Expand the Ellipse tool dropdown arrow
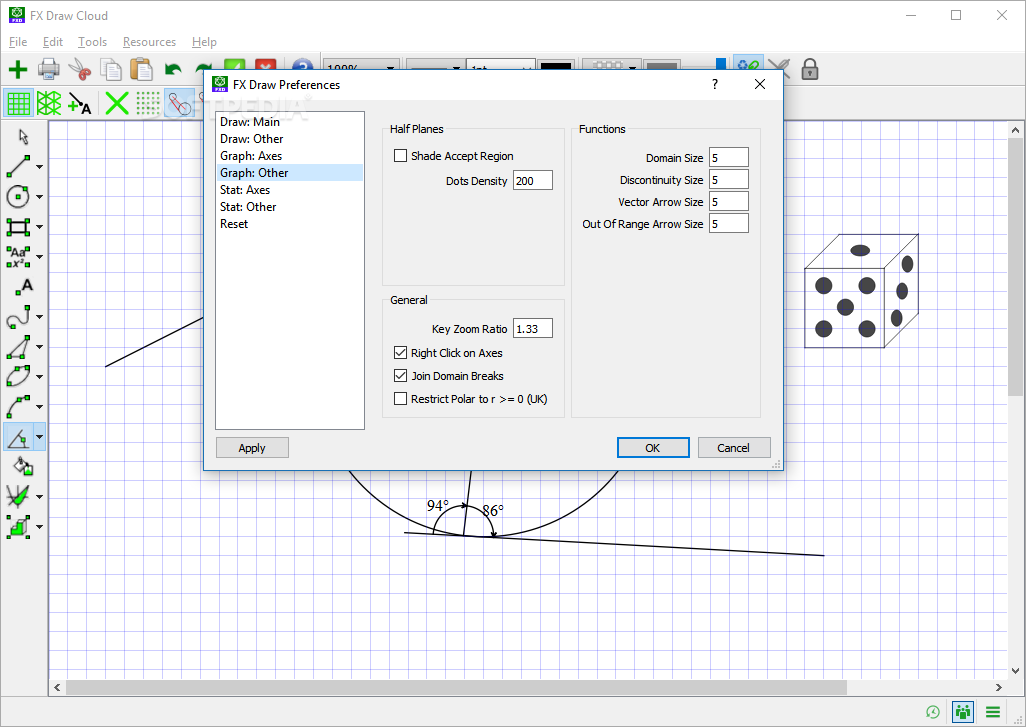The width and height of the screenshot is (1026, 727). pyautogui.click(x=39, y=377)
